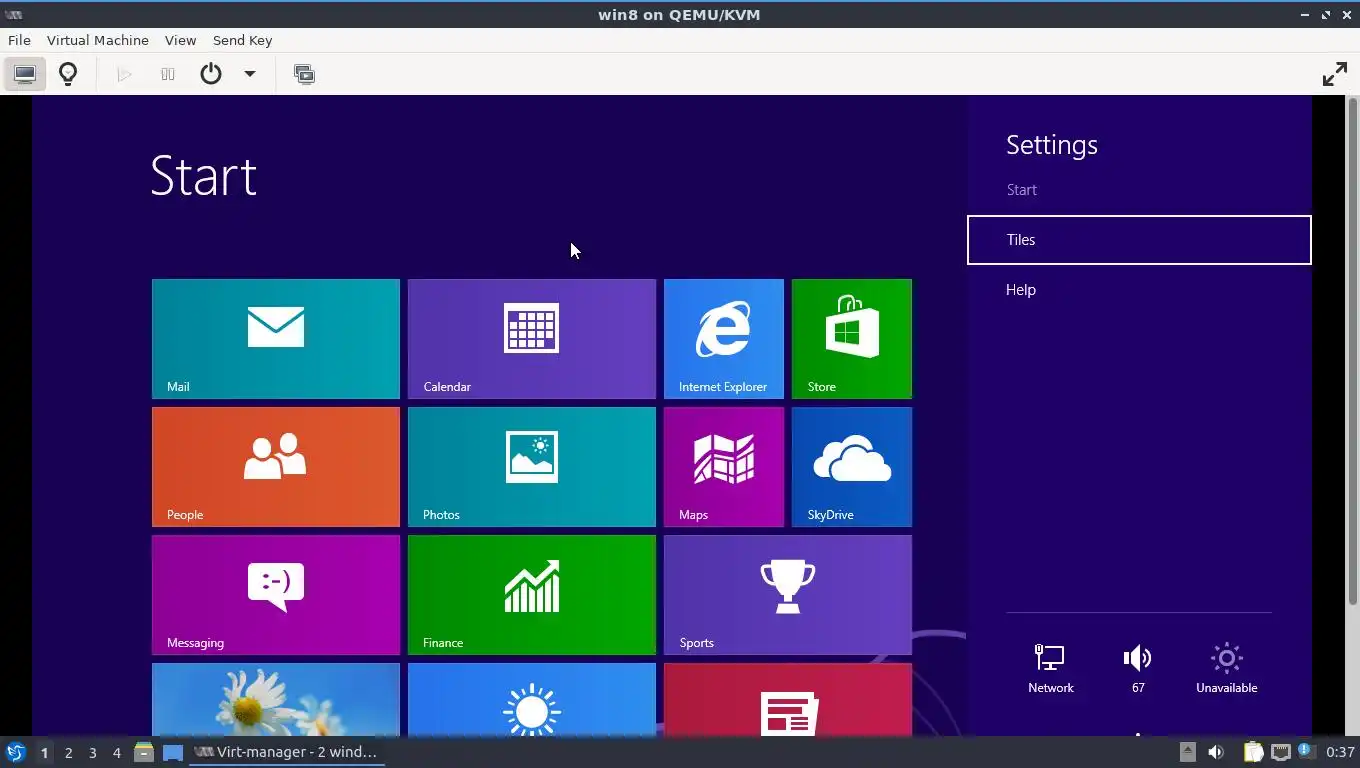Open the Send Key menu

click(x=242, y=40)
